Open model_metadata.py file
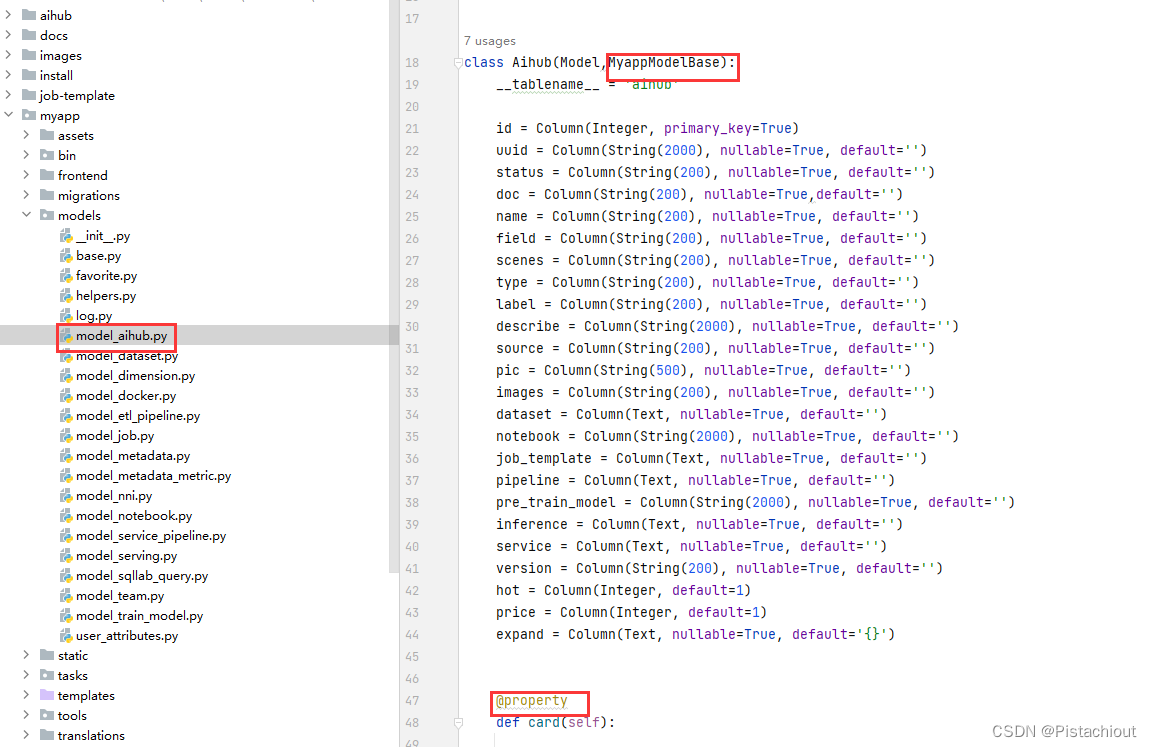The width and height of the screenshot is (1152, 747). click(x=133, y=455)
